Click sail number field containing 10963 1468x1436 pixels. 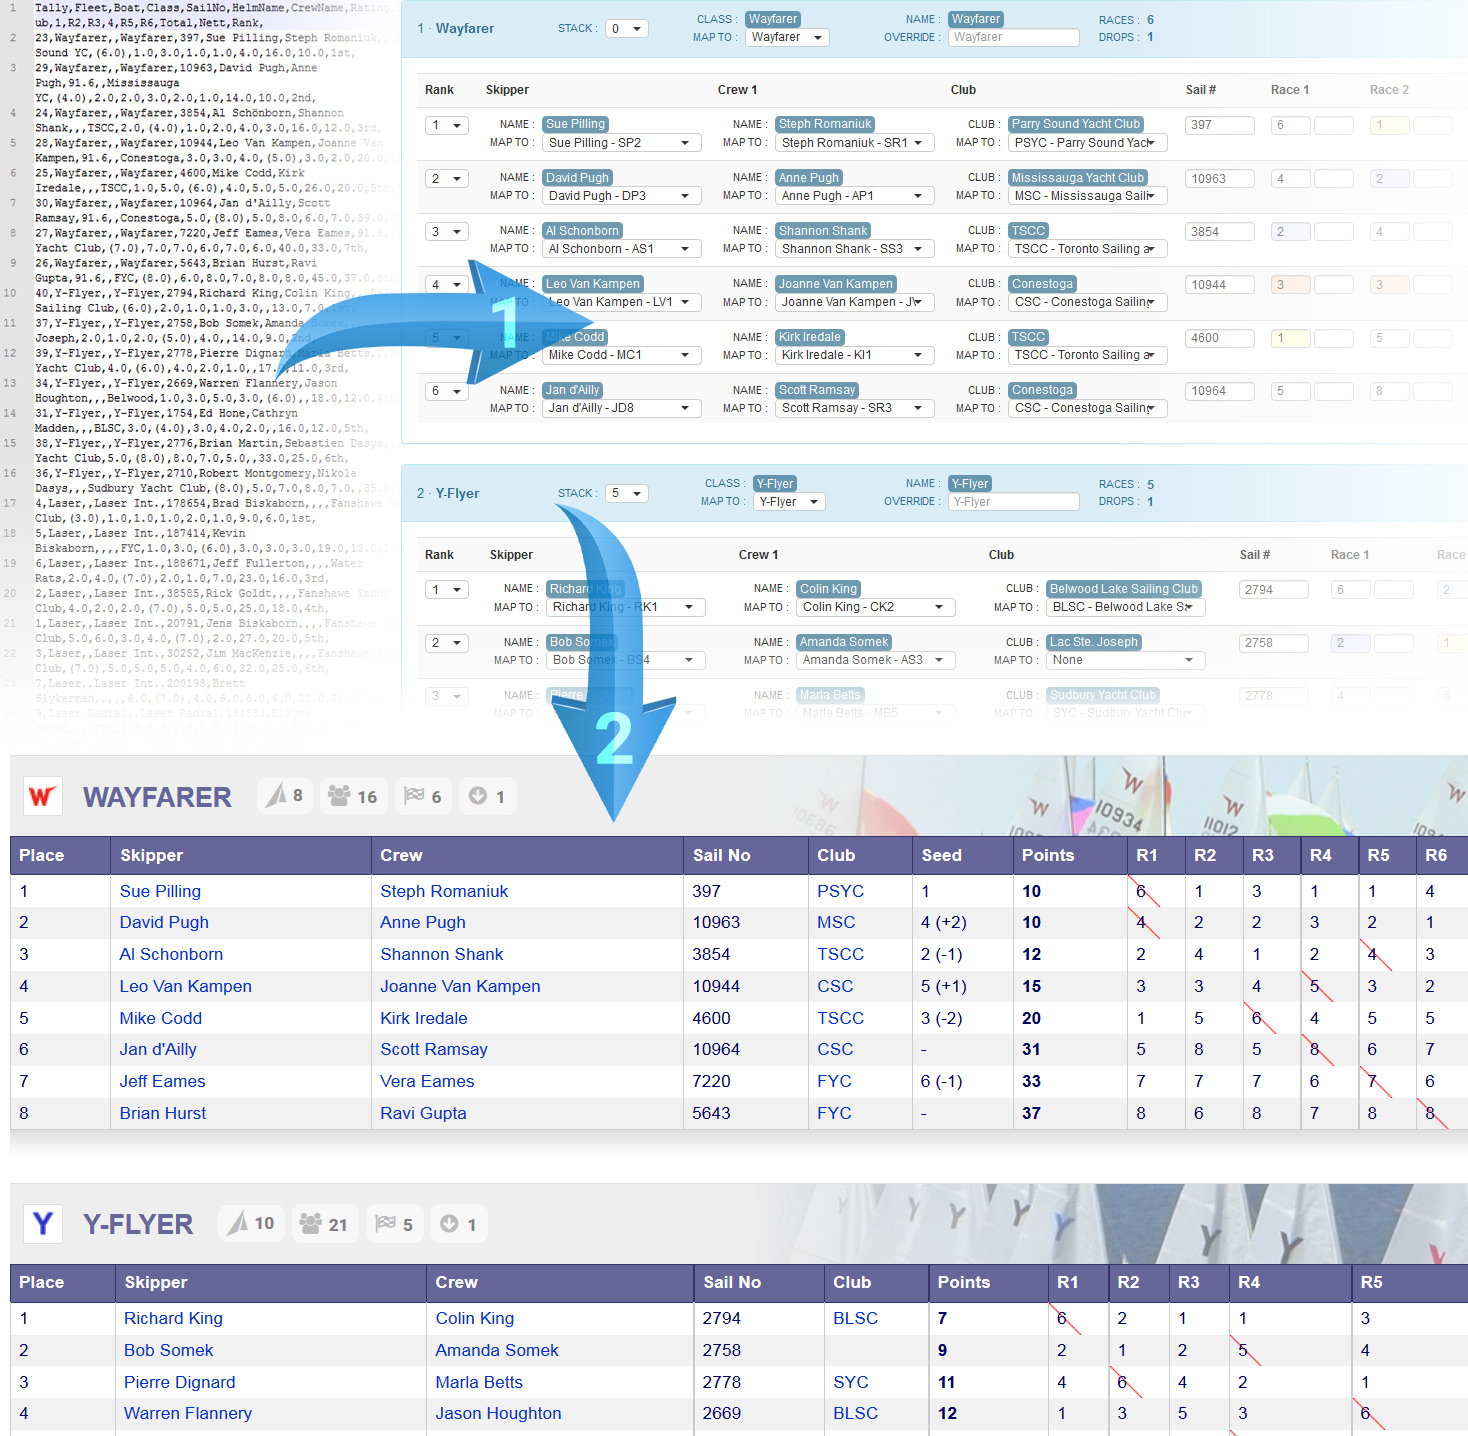click(x=1219, y=179)
